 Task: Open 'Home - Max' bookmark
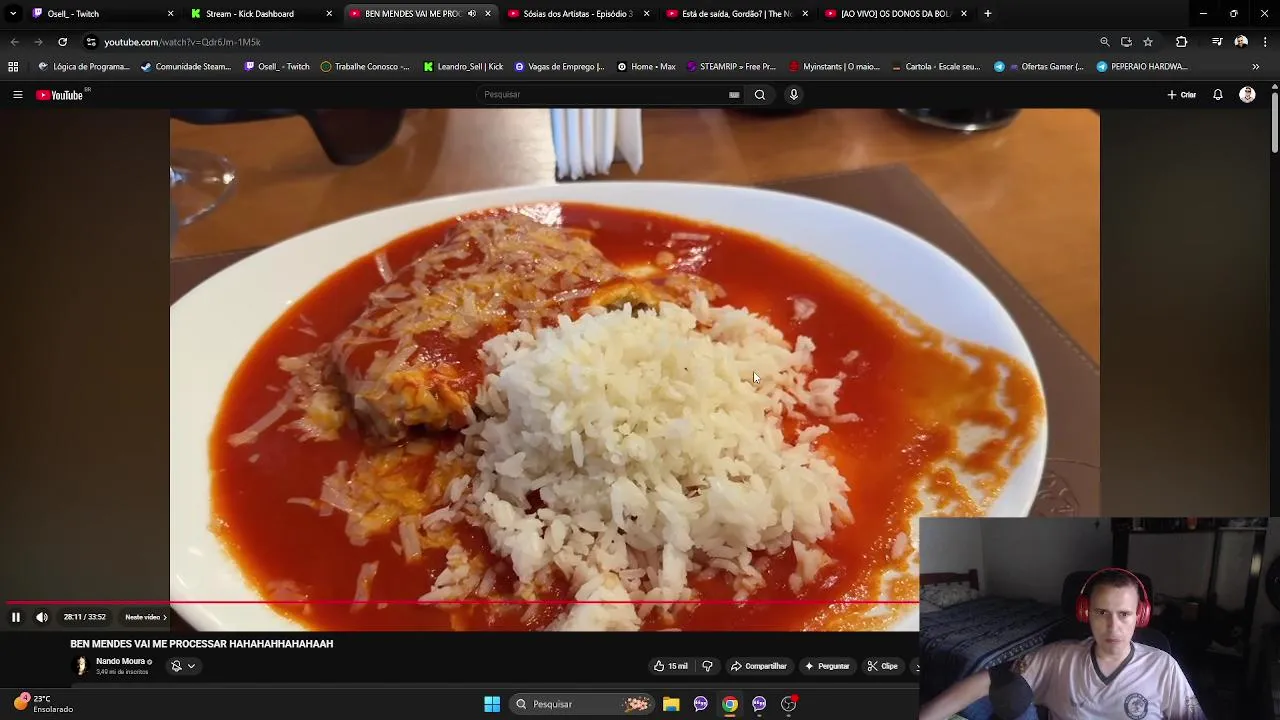click(x=646, y=67)
